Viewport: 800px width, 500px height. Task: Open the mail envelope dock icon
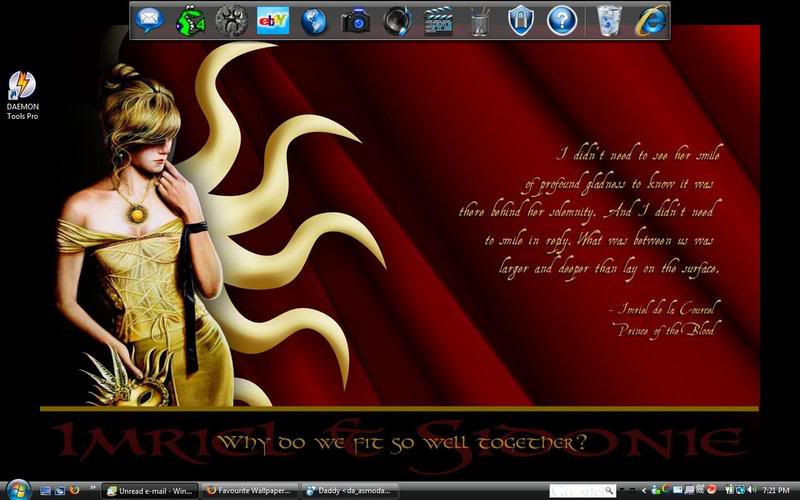point(149,21)
